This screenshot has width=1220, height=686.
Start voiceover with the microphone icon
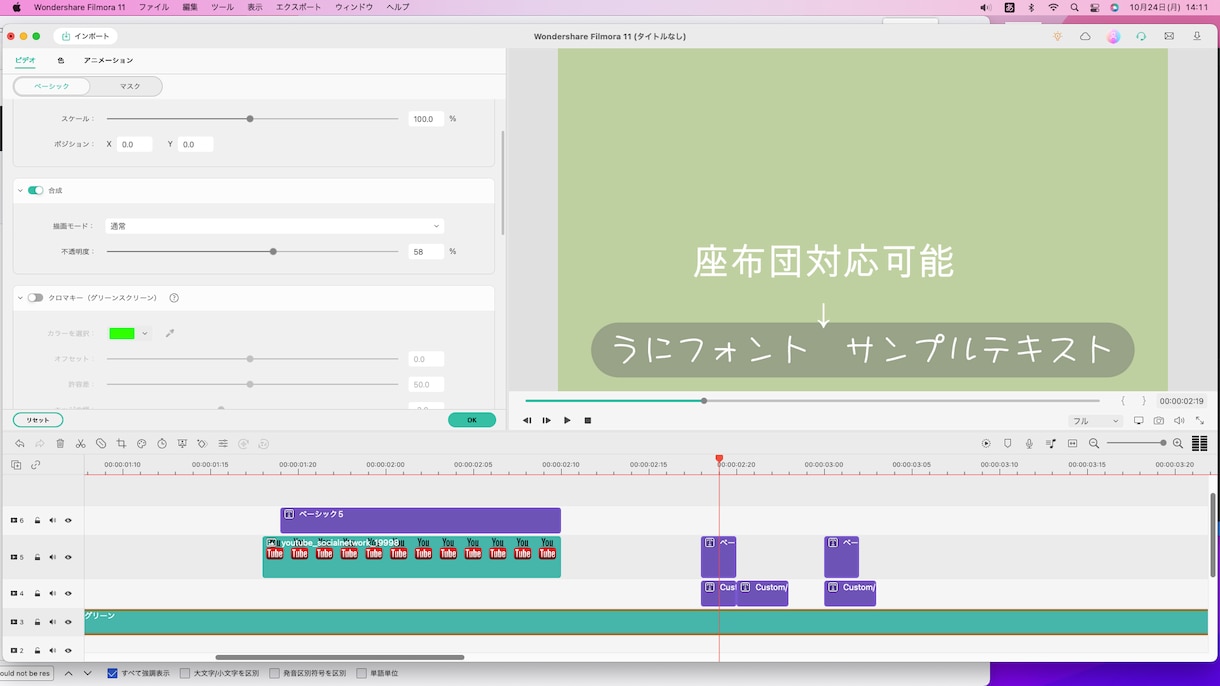pos(1029,444)
